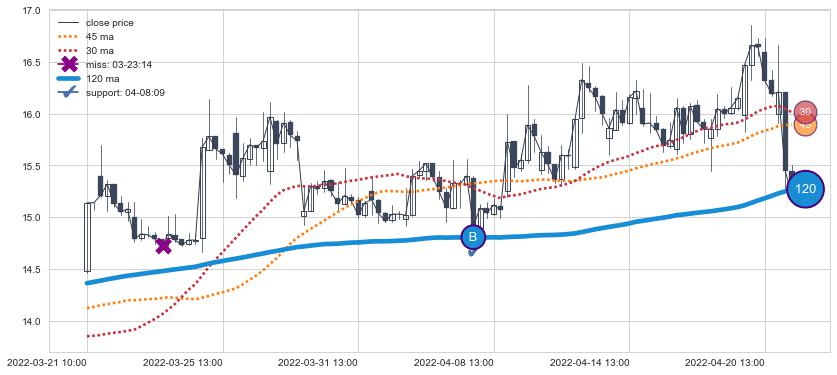
Task: Click the 16.5 y-axis tick label
Action: 33,62
